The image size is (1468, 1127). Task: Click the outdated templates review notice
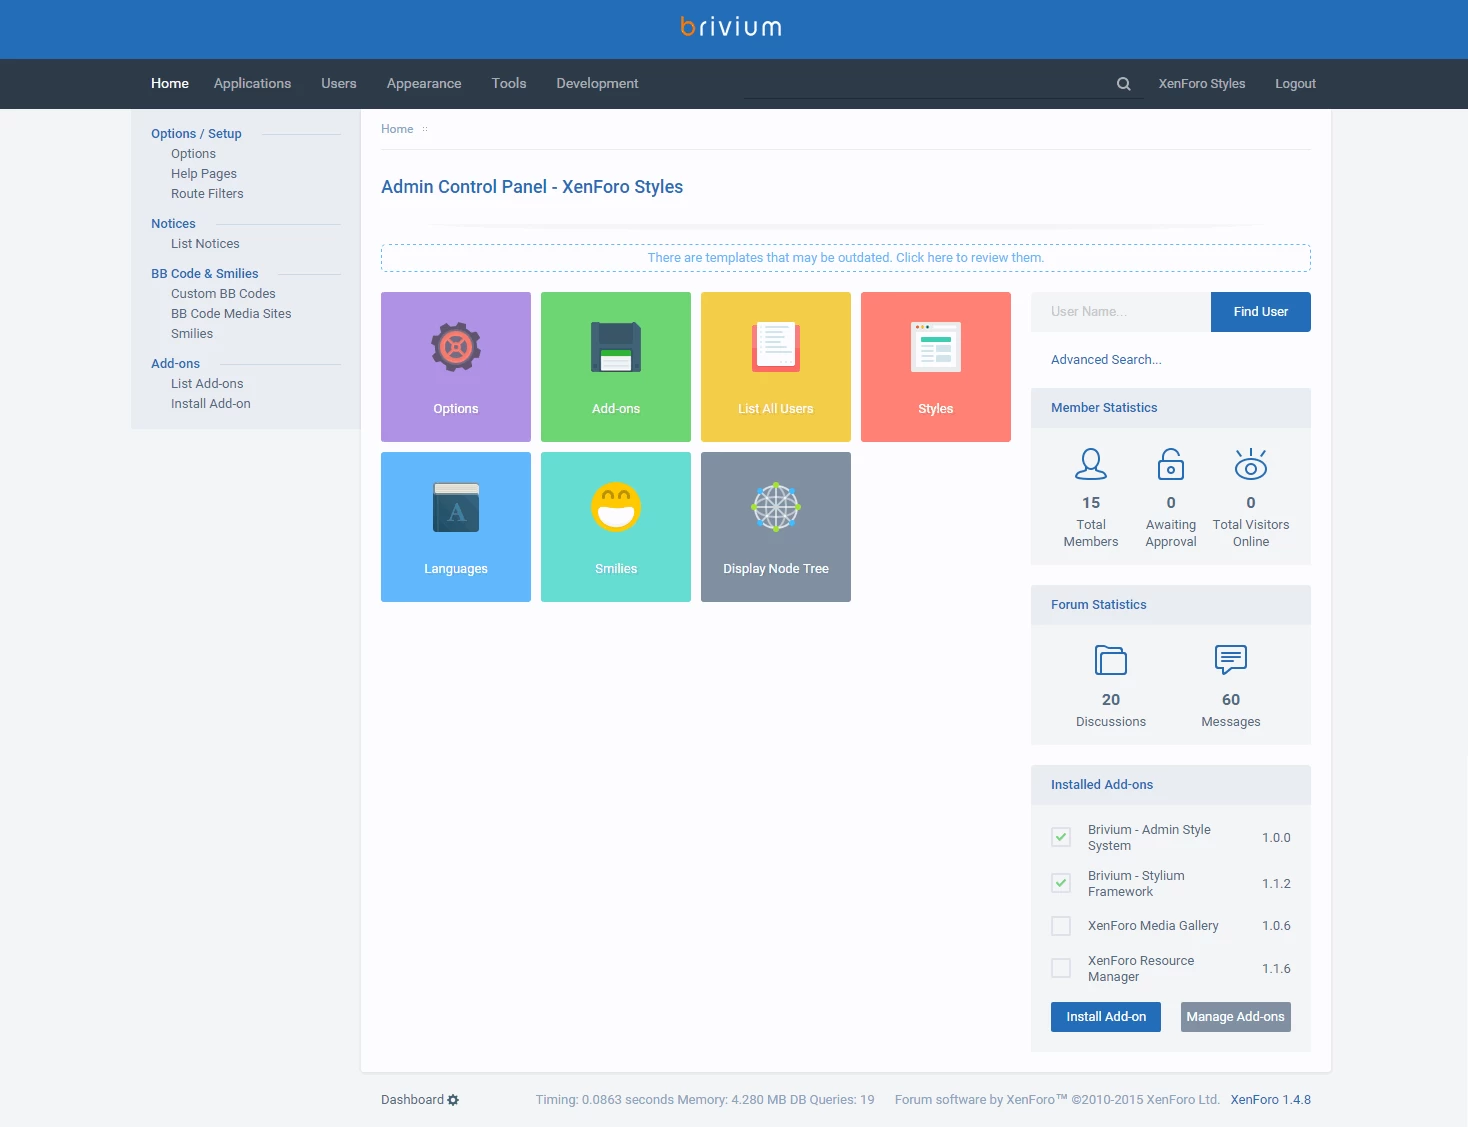click(846, 258)
